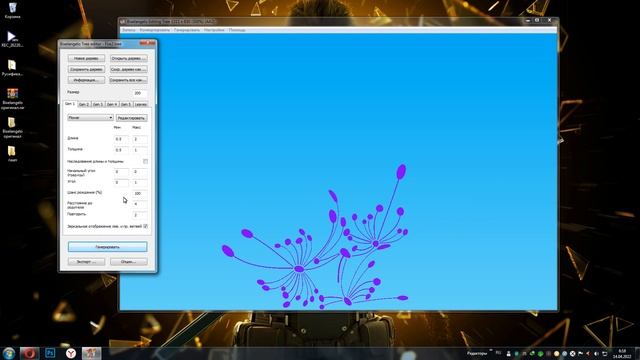Open the system clock and date in the tray
This screenshot has height=360, width=640.
tap(622, 353)
